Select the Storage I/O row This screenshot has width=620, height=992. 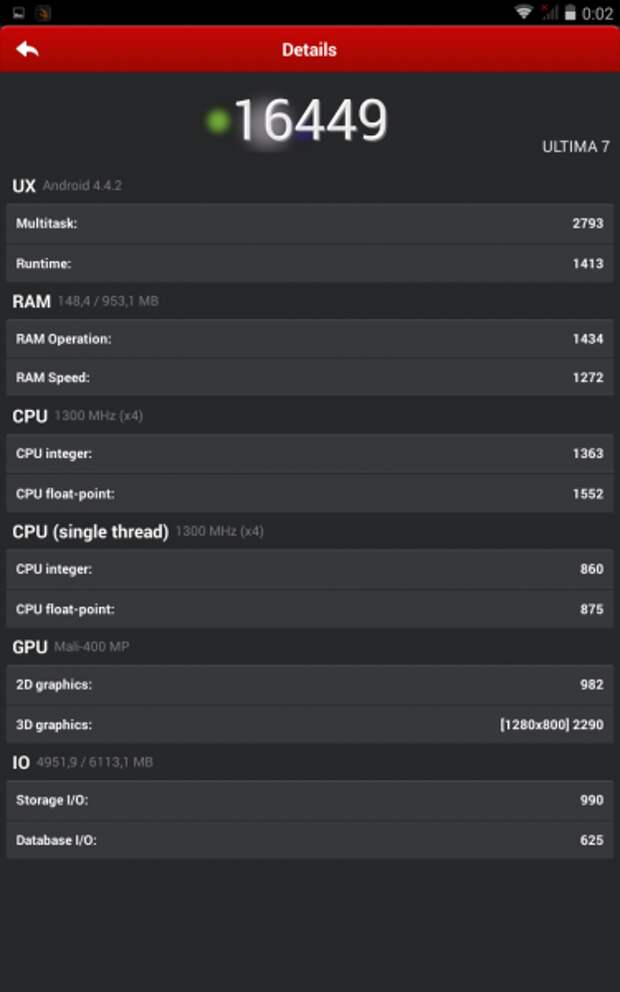point(310,800)
